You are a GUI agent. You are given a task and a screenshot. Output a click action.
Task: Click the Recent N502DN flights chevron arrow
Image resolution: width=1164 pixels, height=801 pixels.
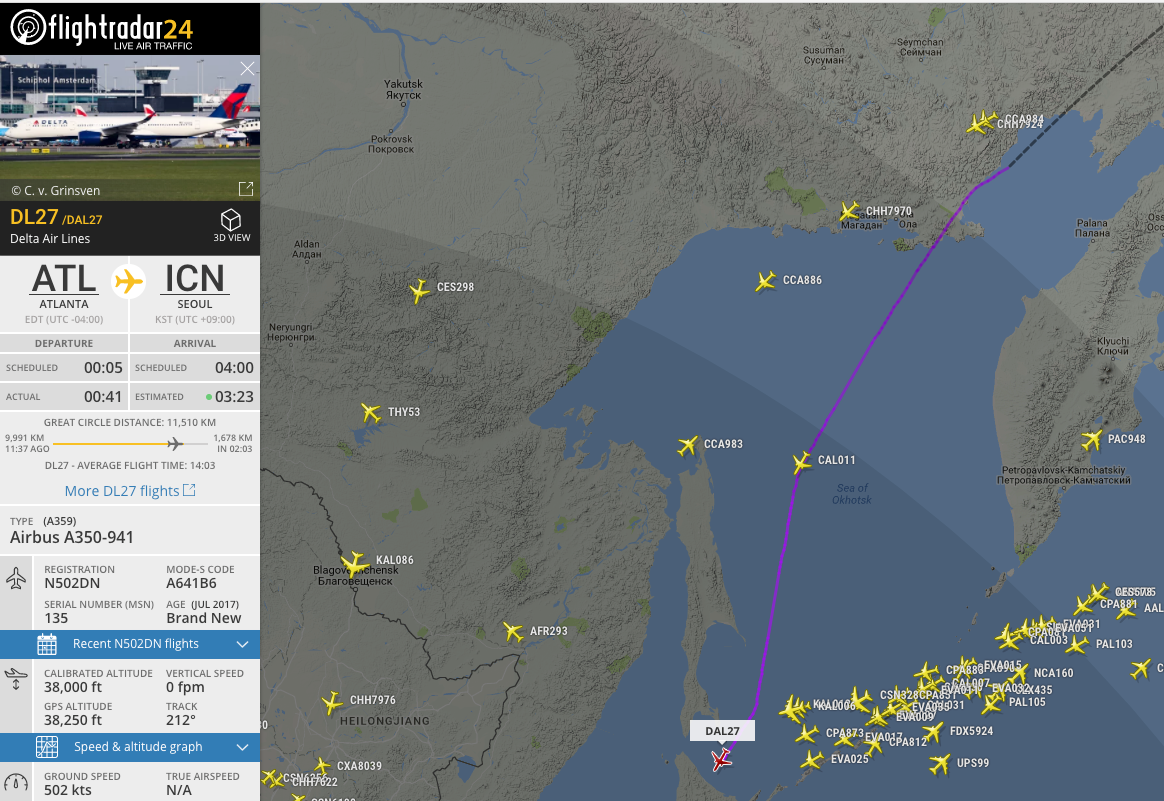[242, 644]
